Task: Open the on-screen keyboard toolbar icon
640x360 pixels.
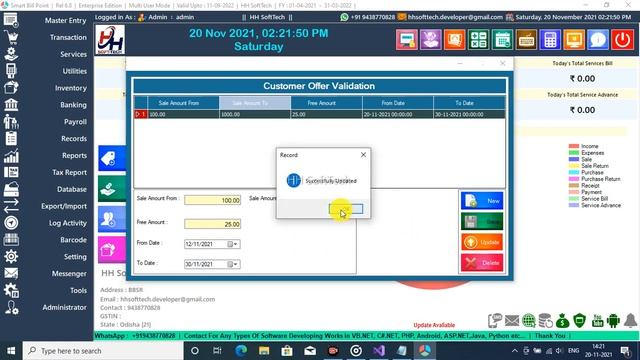Action: [x=526, y=40]
